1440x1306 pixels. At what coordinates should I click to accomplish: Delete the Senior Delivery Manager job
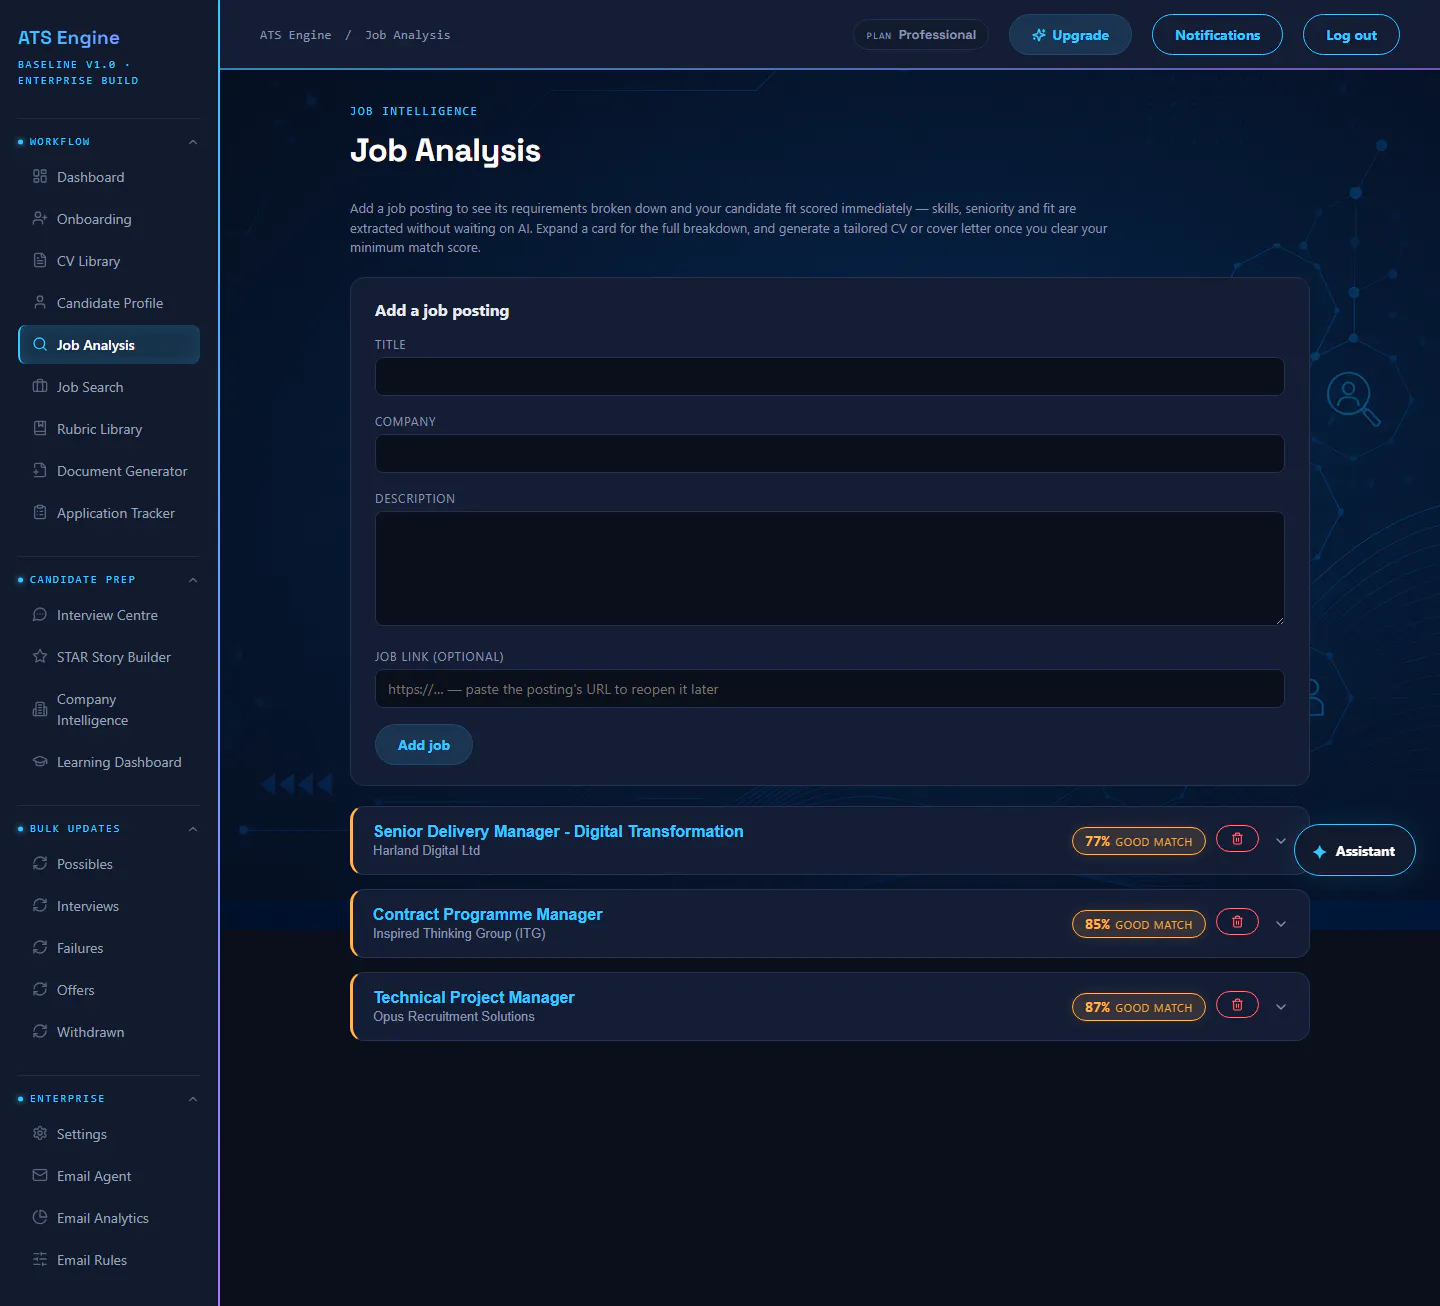pyautogui.click(x=1237, y=839)
